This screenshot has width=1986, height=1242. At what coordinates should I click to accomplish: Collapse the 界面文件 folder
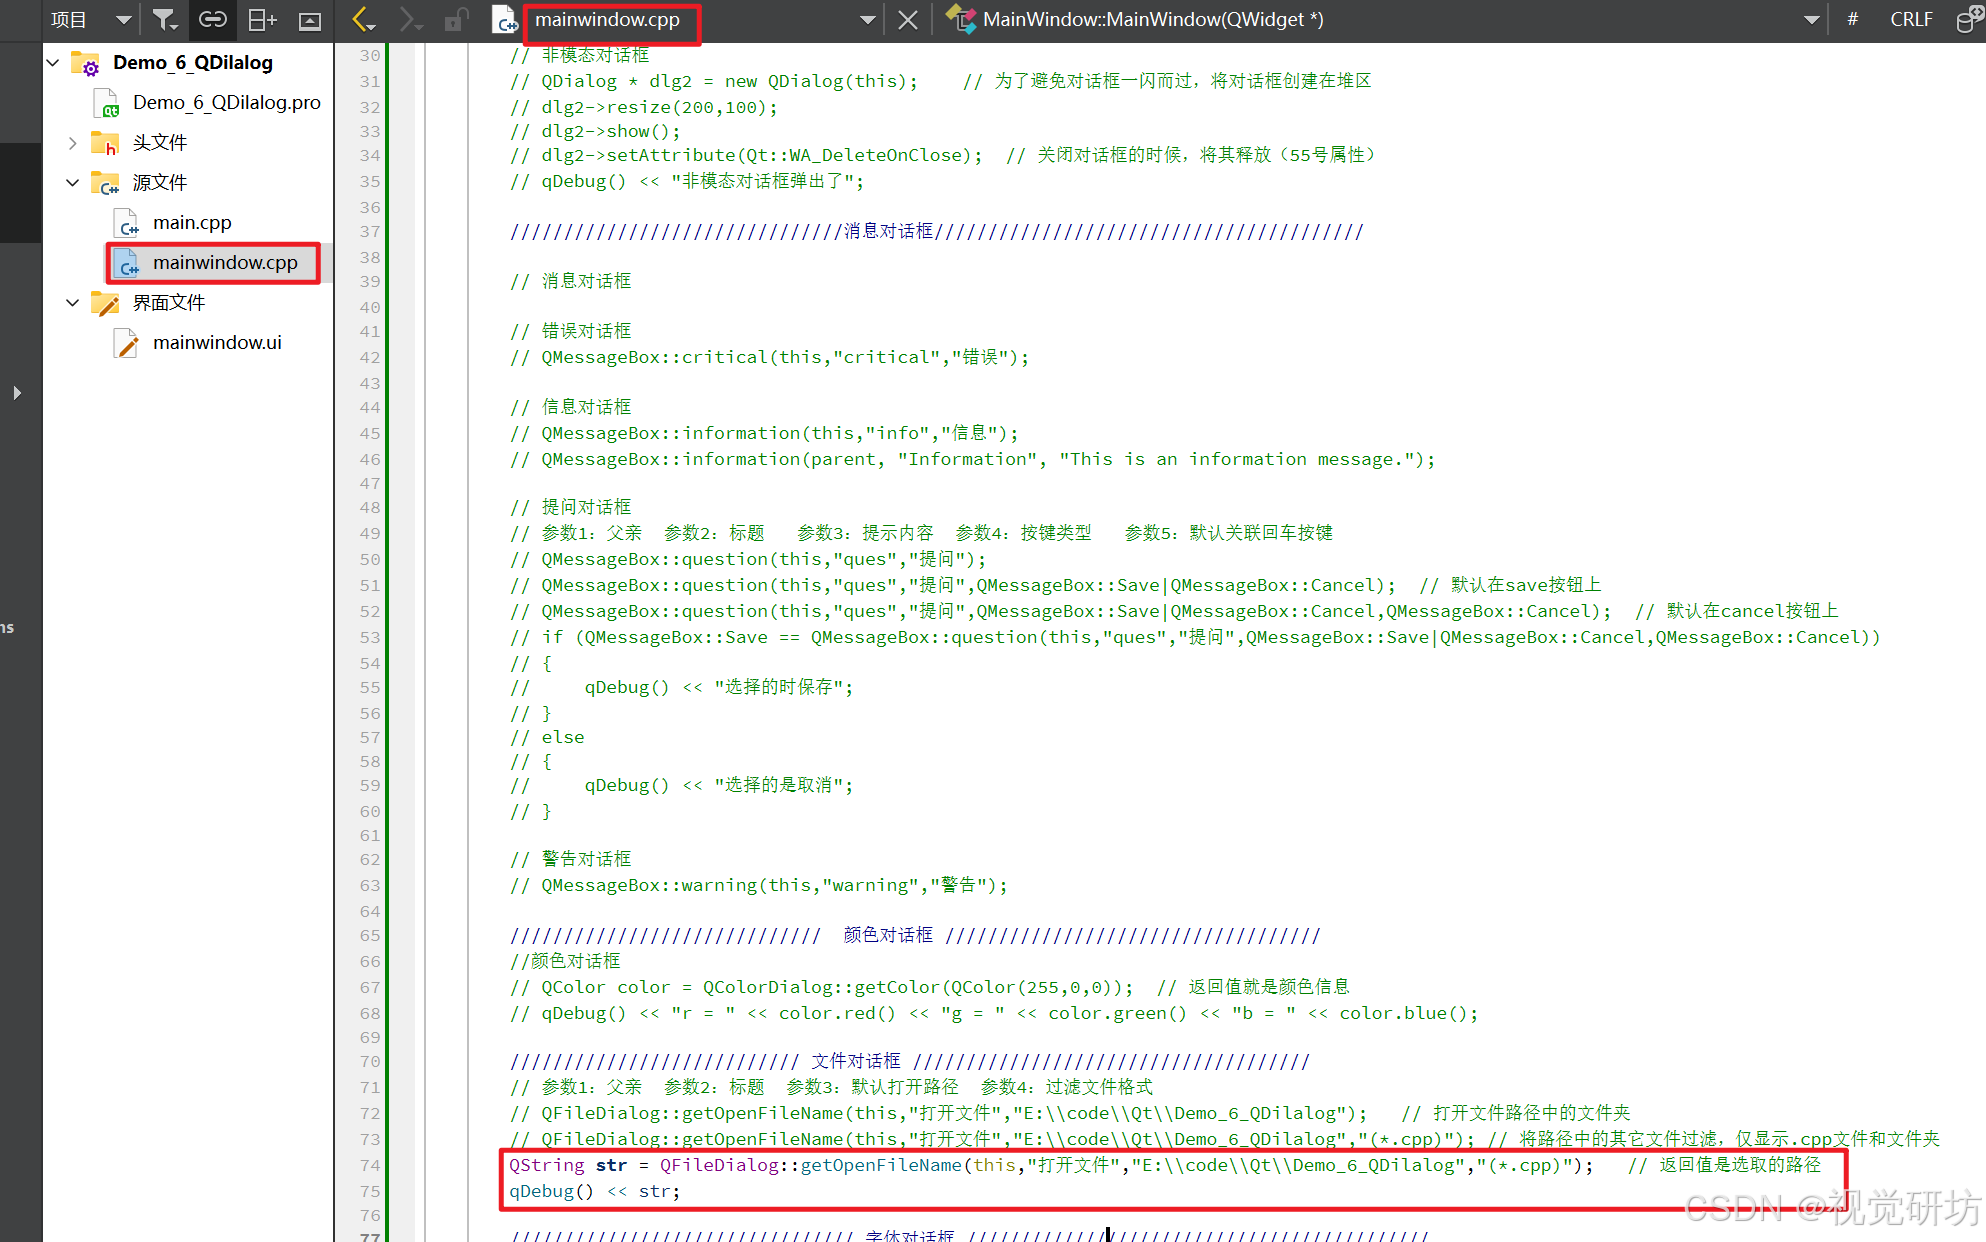72,302
